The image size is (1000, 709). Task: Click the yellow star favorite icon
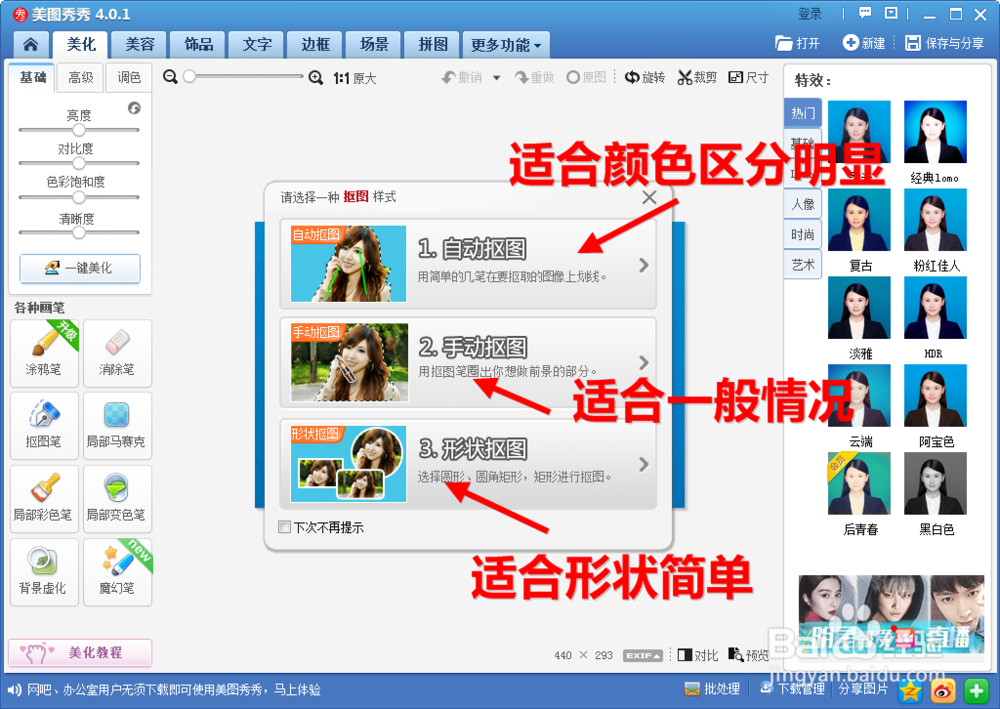[910, 691]
